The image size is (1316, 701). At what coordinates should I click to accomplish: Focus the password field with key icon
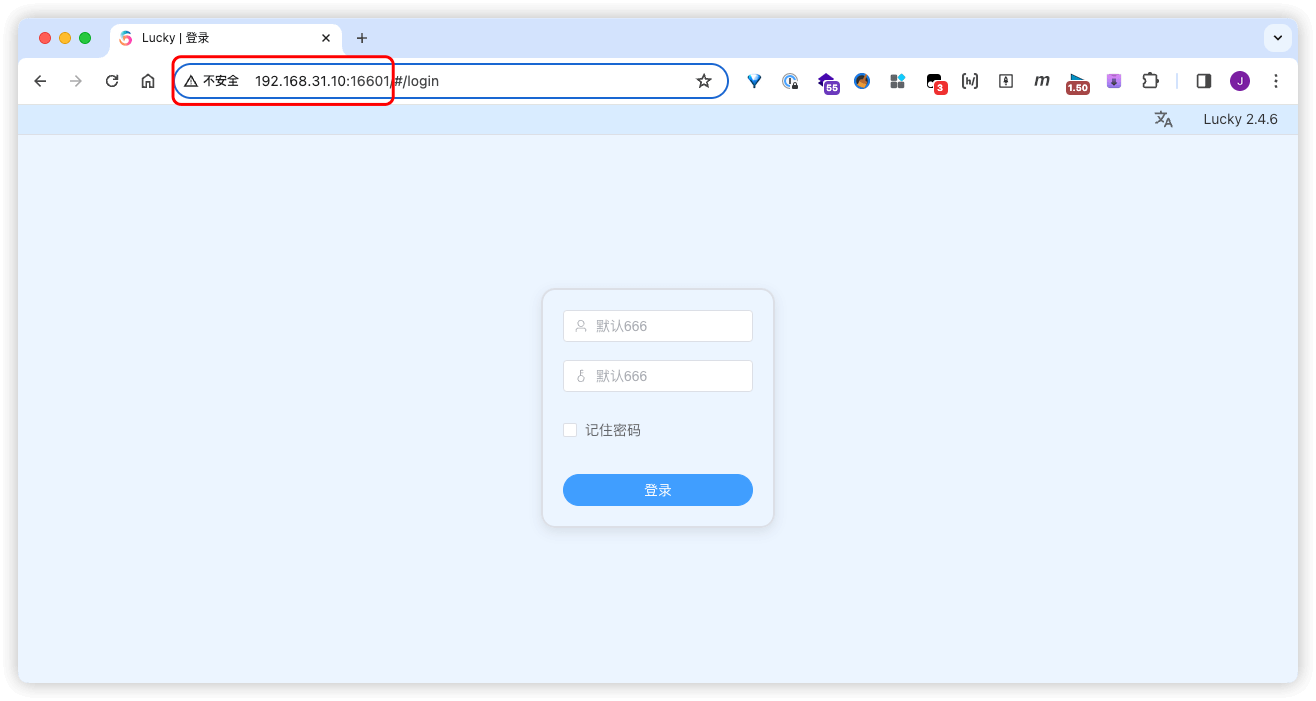[658, 376]
